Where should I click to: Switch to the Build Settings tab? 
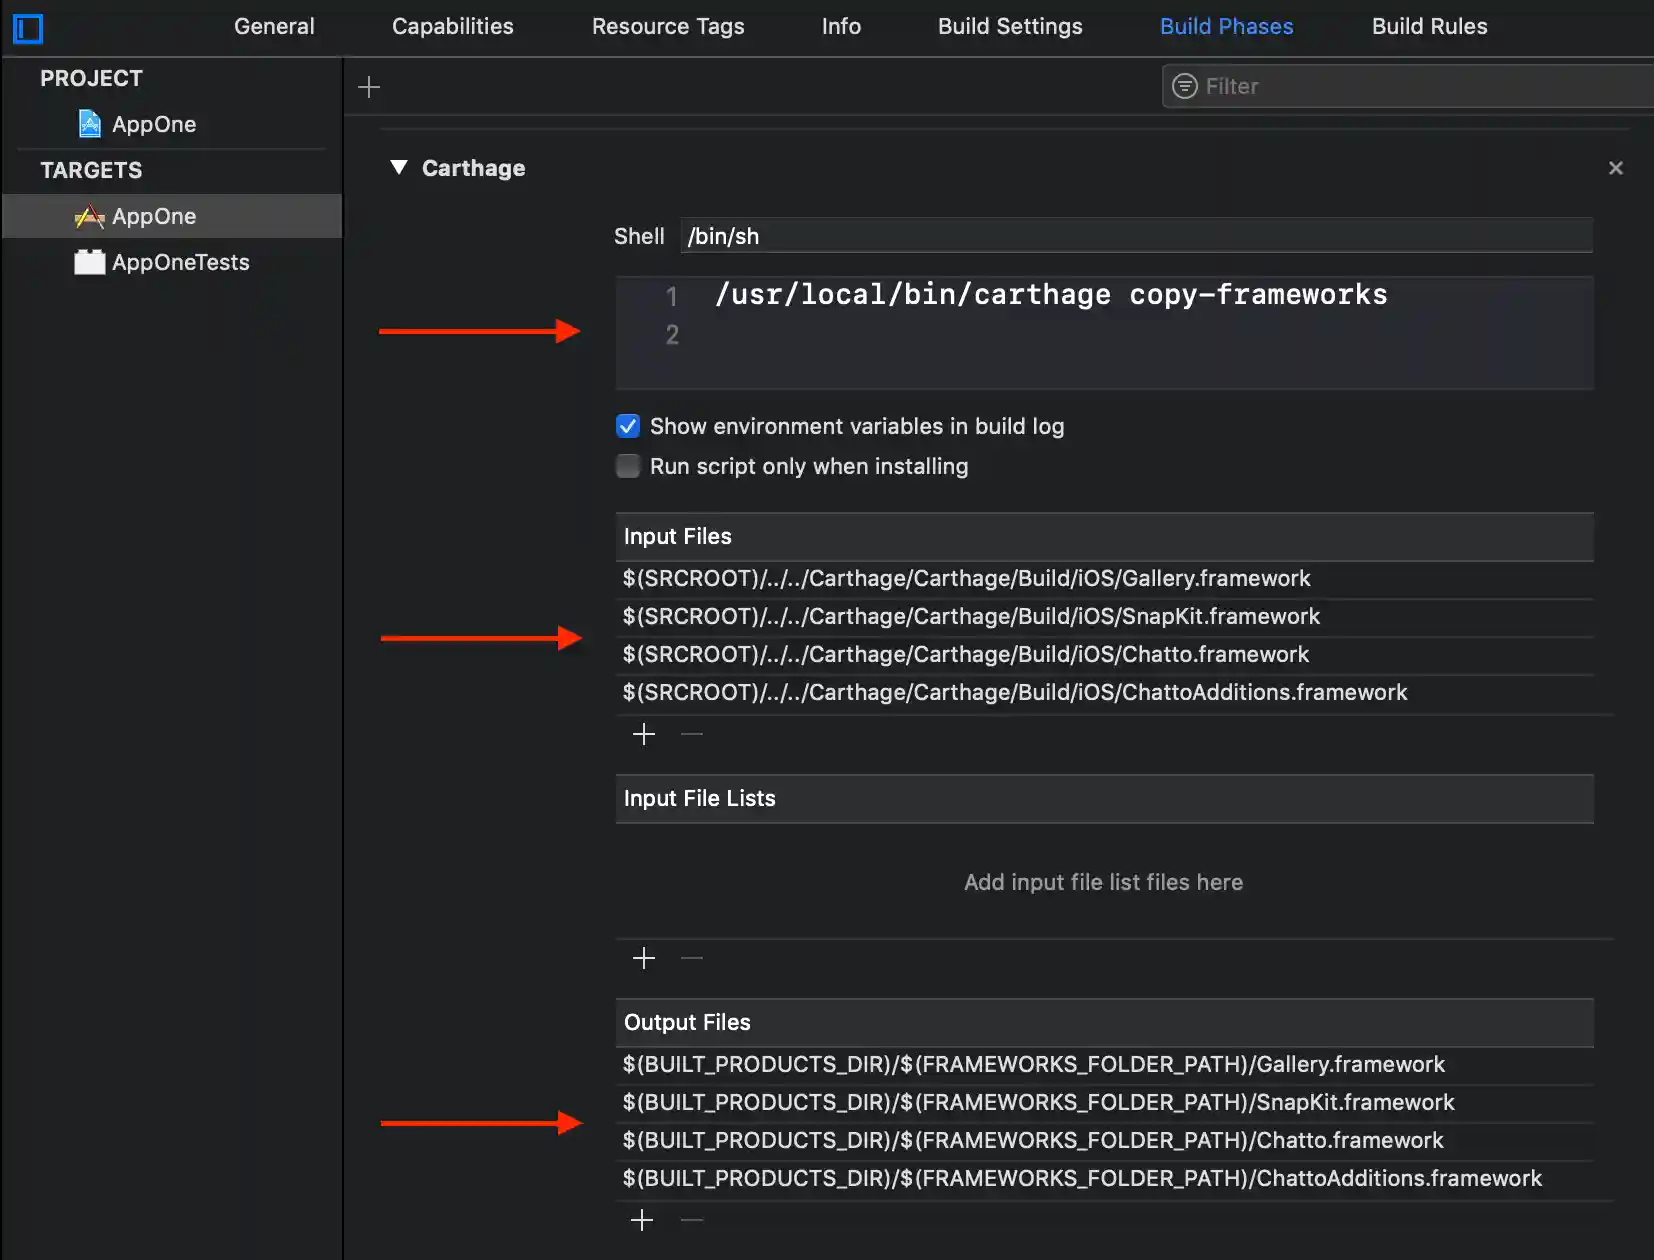(1010, 27)
